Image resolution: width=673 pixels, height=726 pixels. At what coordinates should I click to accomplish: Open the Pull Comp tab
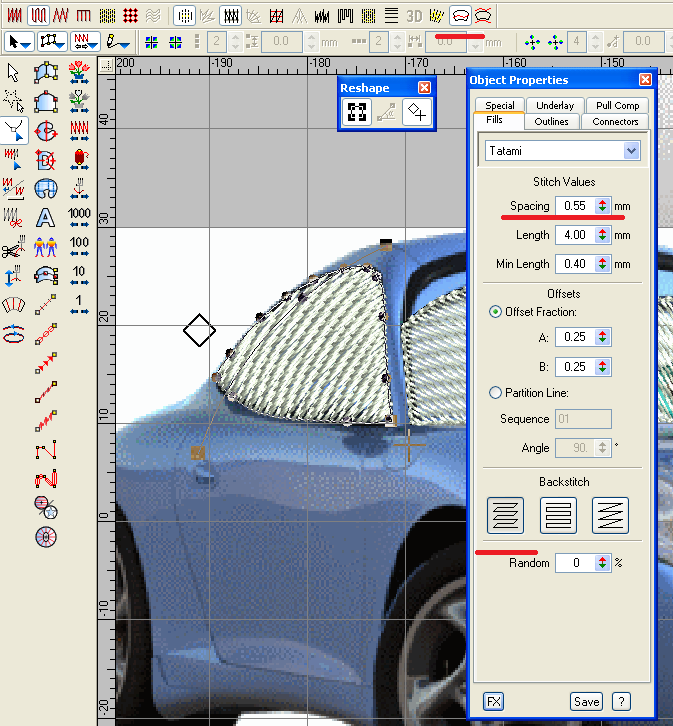(x=617, y=105)
